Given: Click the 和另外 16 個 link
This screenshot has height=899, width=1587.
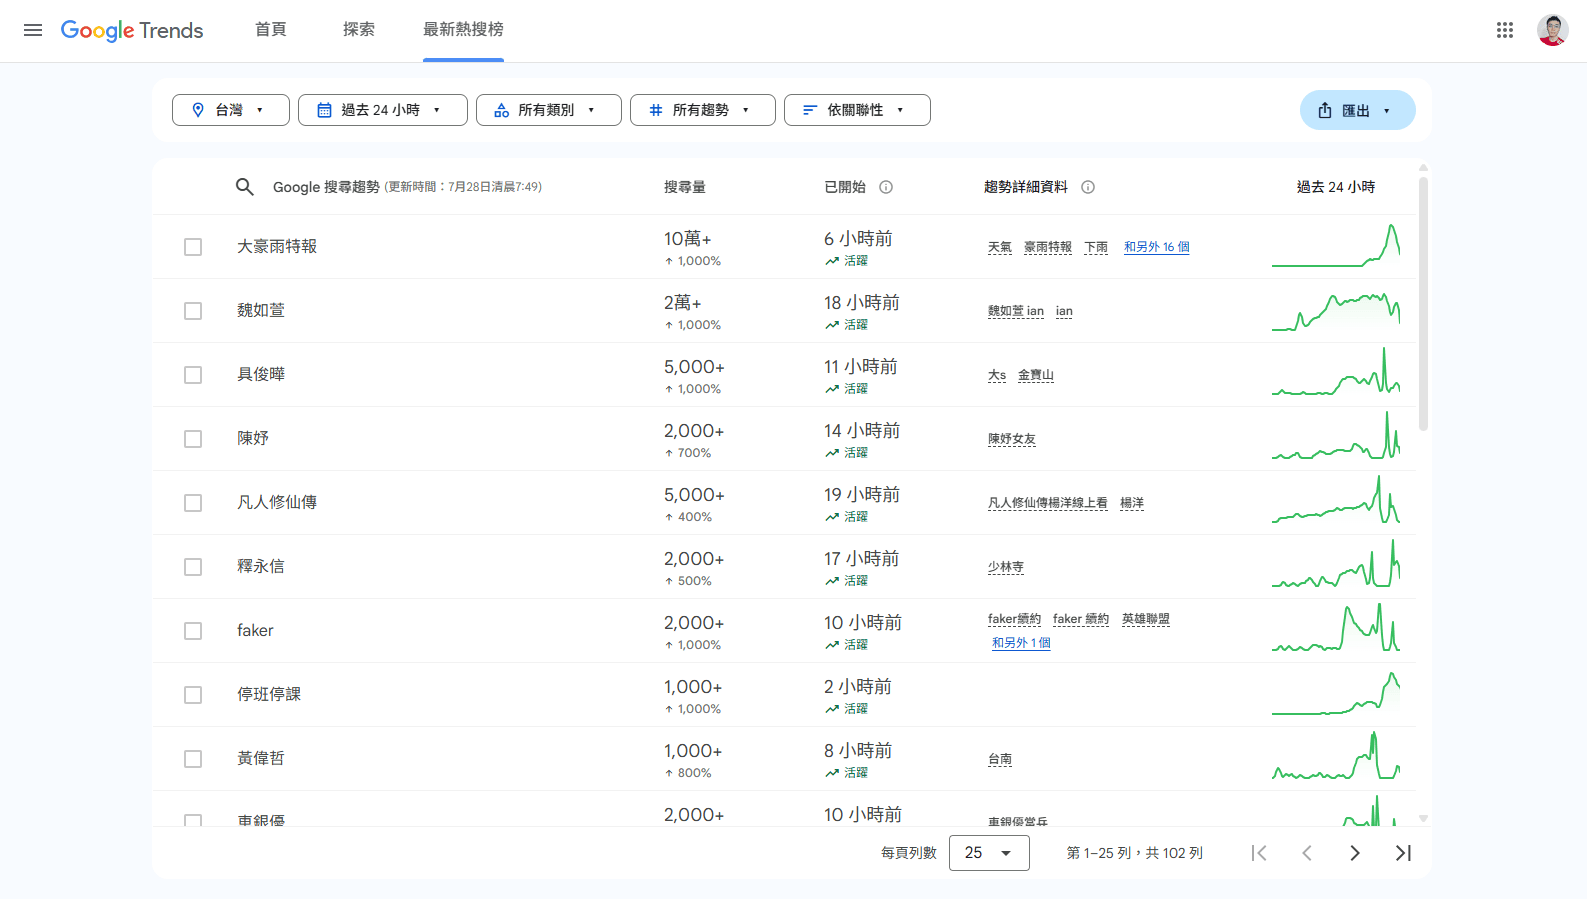Looking at the screenshot, I should (x=1156, y=247).
